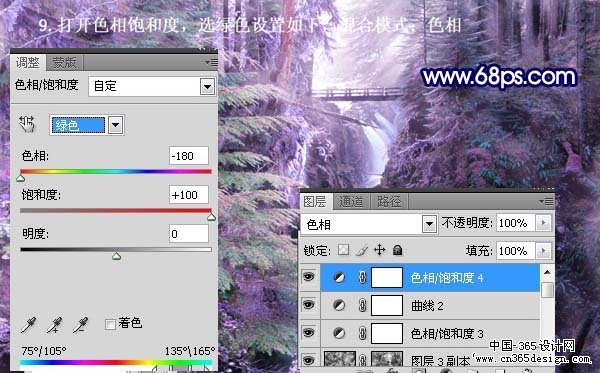Click the lock position move icon
The width and height of the screenshot is (600, 373).
click(379, 250)
